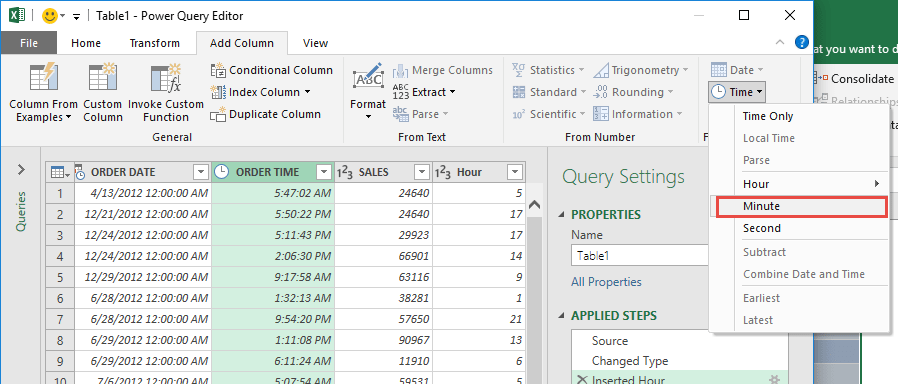Image resolution: width=898 pixels, height=384 pixels.
Task: Add an Index Column
Action: [261, 92]
